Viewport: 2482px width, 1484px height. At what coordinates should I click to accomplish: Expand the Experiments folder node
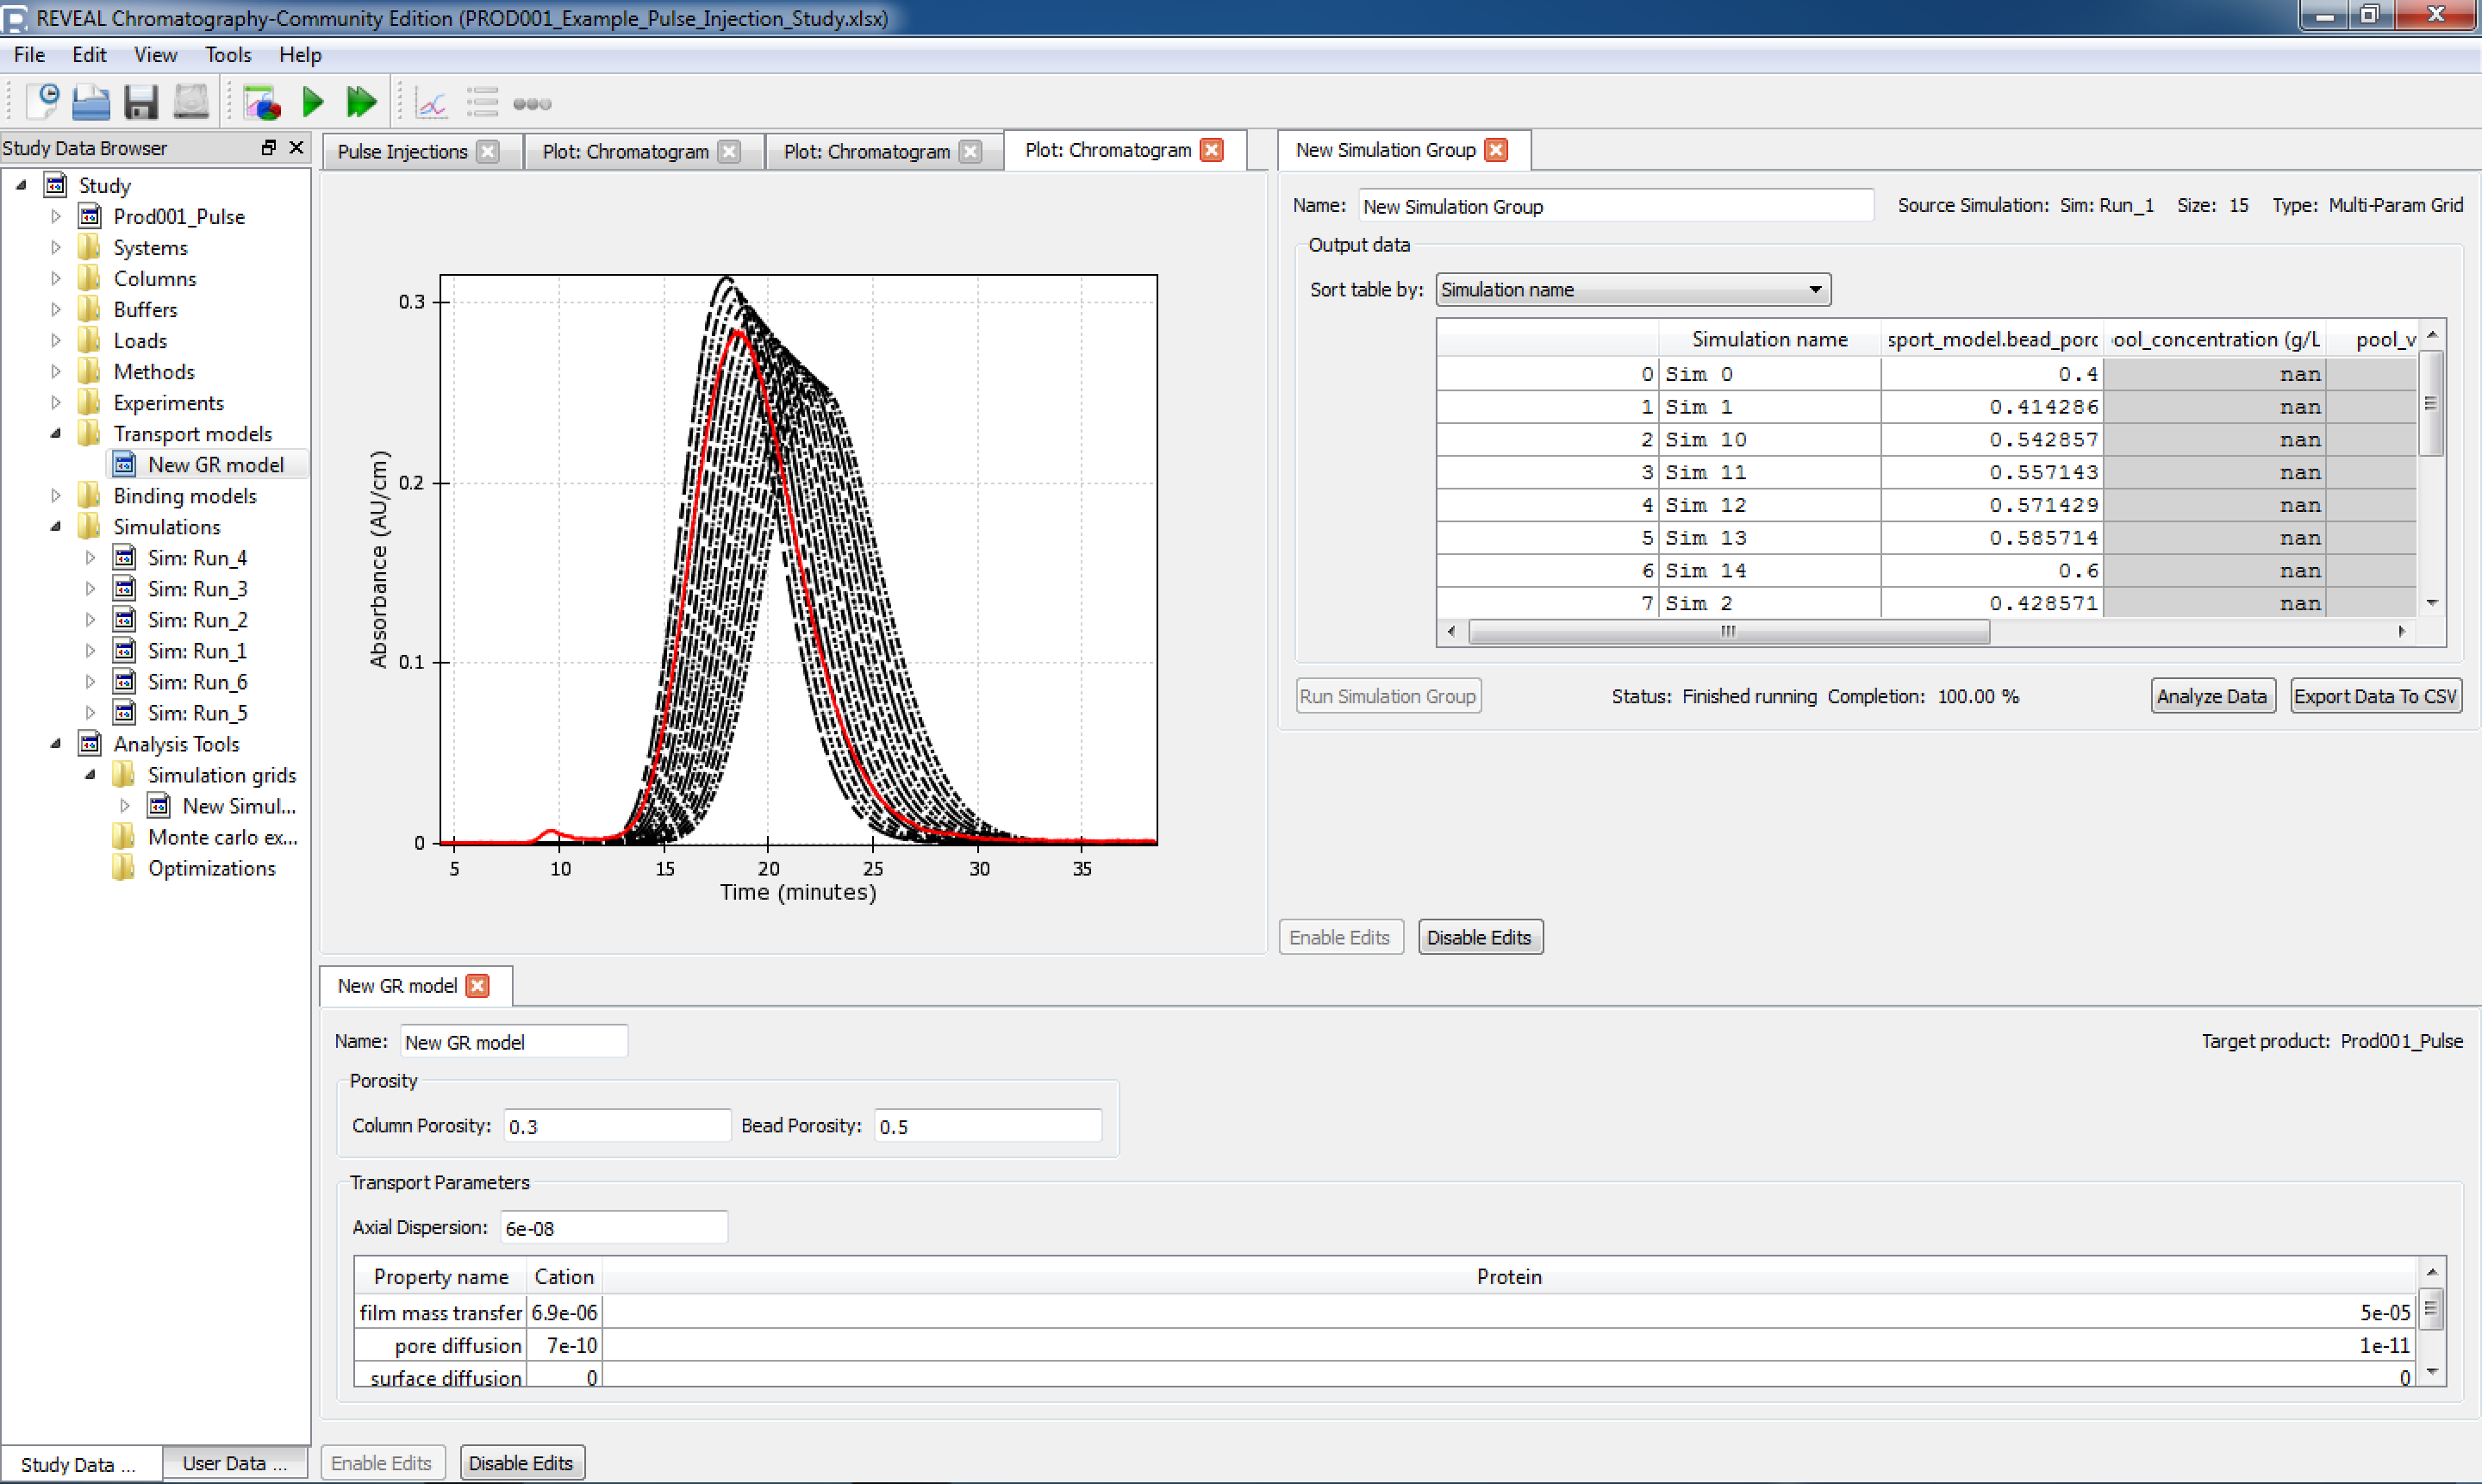coord(56,402)
